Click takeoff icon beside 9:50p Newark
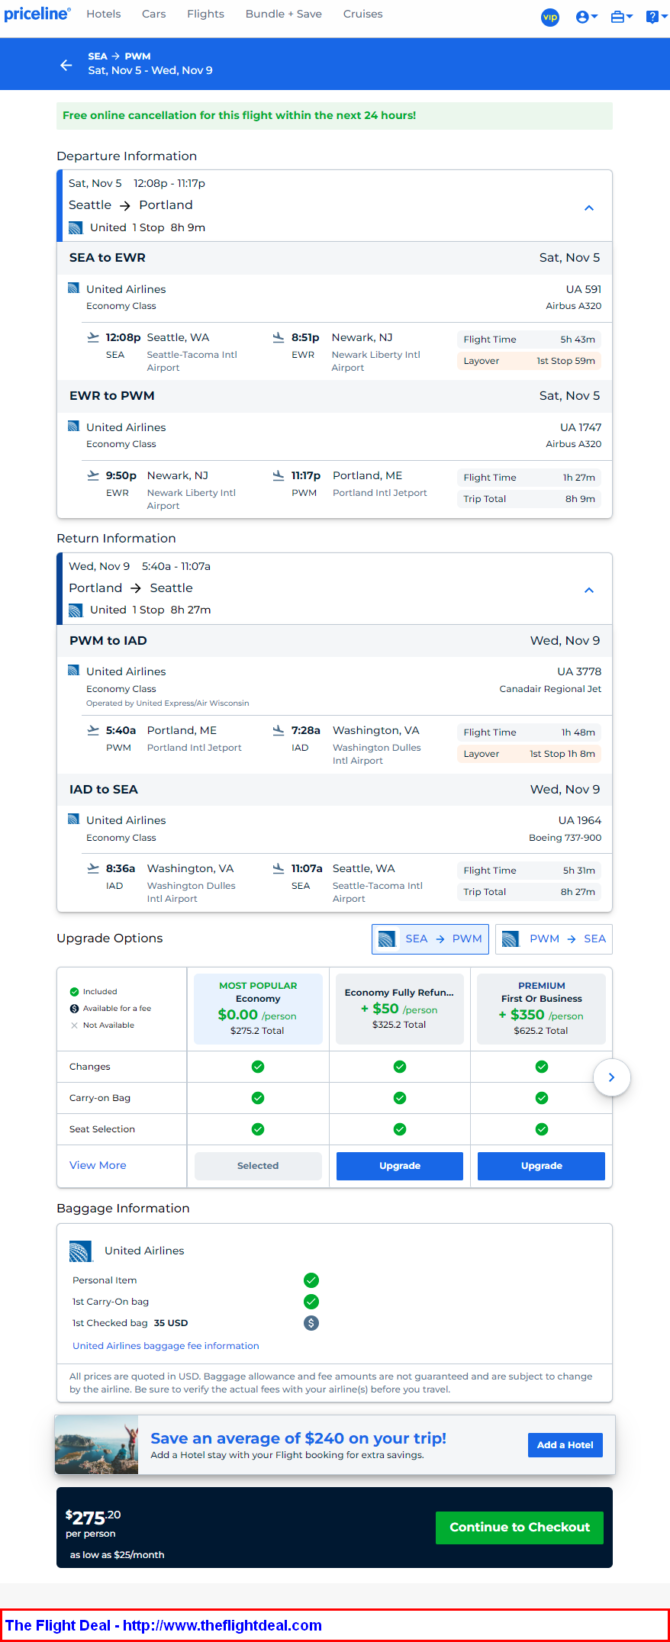This screenshot has width=670, height=1642. [x=93, y=475]
